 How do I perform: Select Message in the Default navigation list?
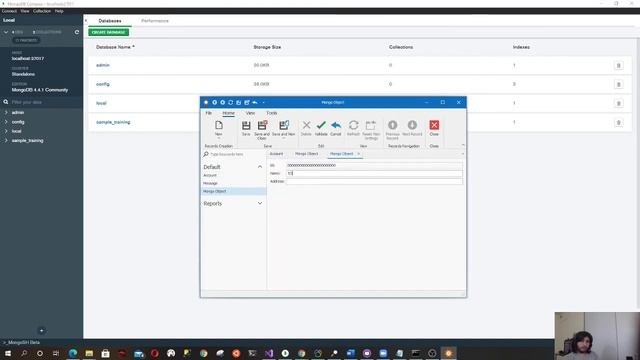tap(210, 183)
